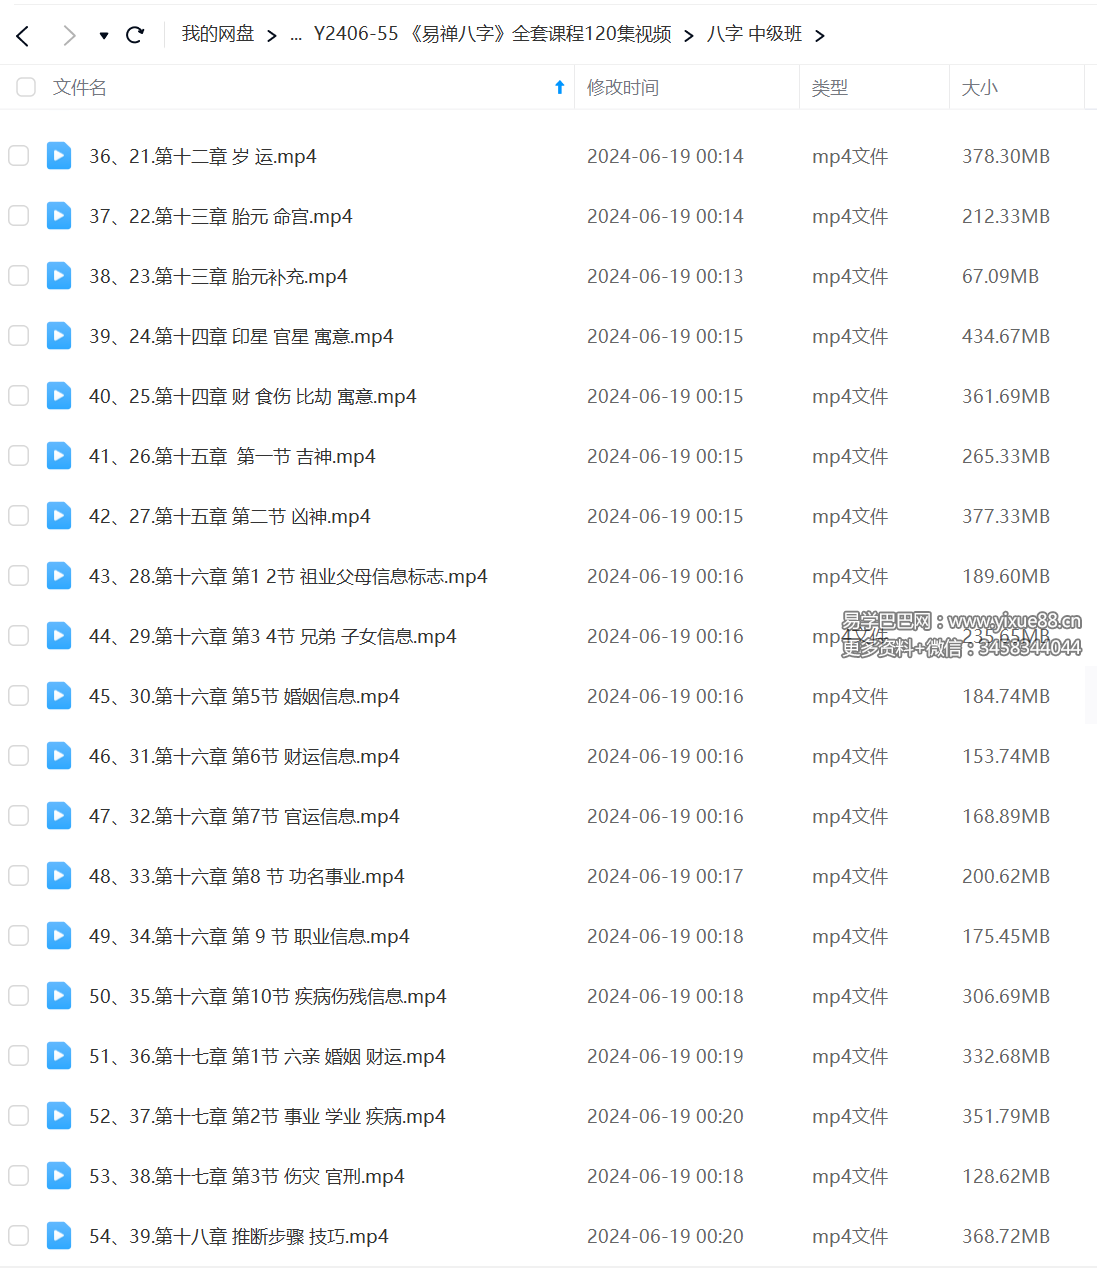
Task: Toggle the select-all checkbox beside 文件名
Action: [26, 88]
